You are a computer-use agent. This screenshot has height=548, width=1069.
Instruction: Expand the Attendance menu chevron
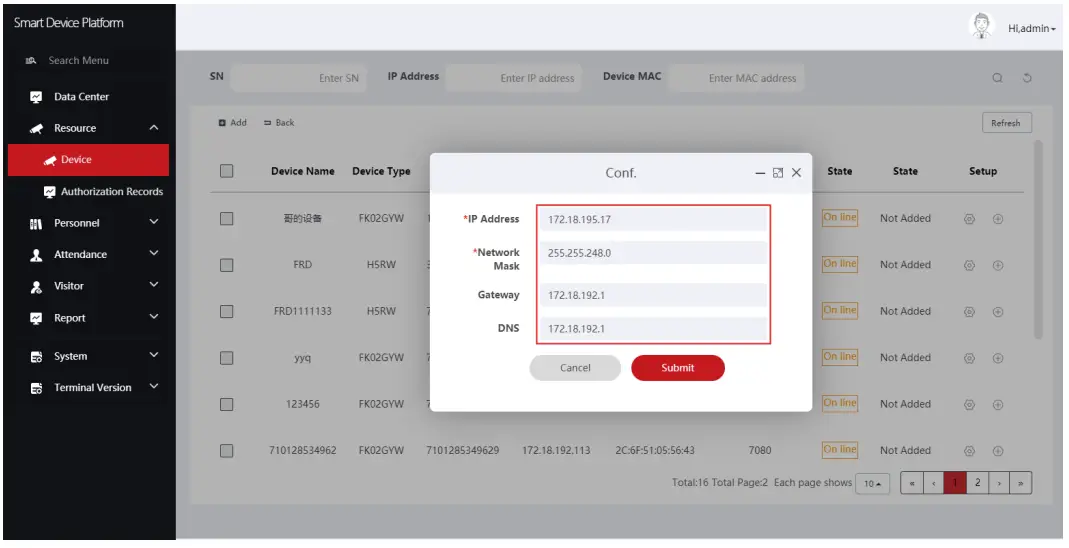point(154,253)
